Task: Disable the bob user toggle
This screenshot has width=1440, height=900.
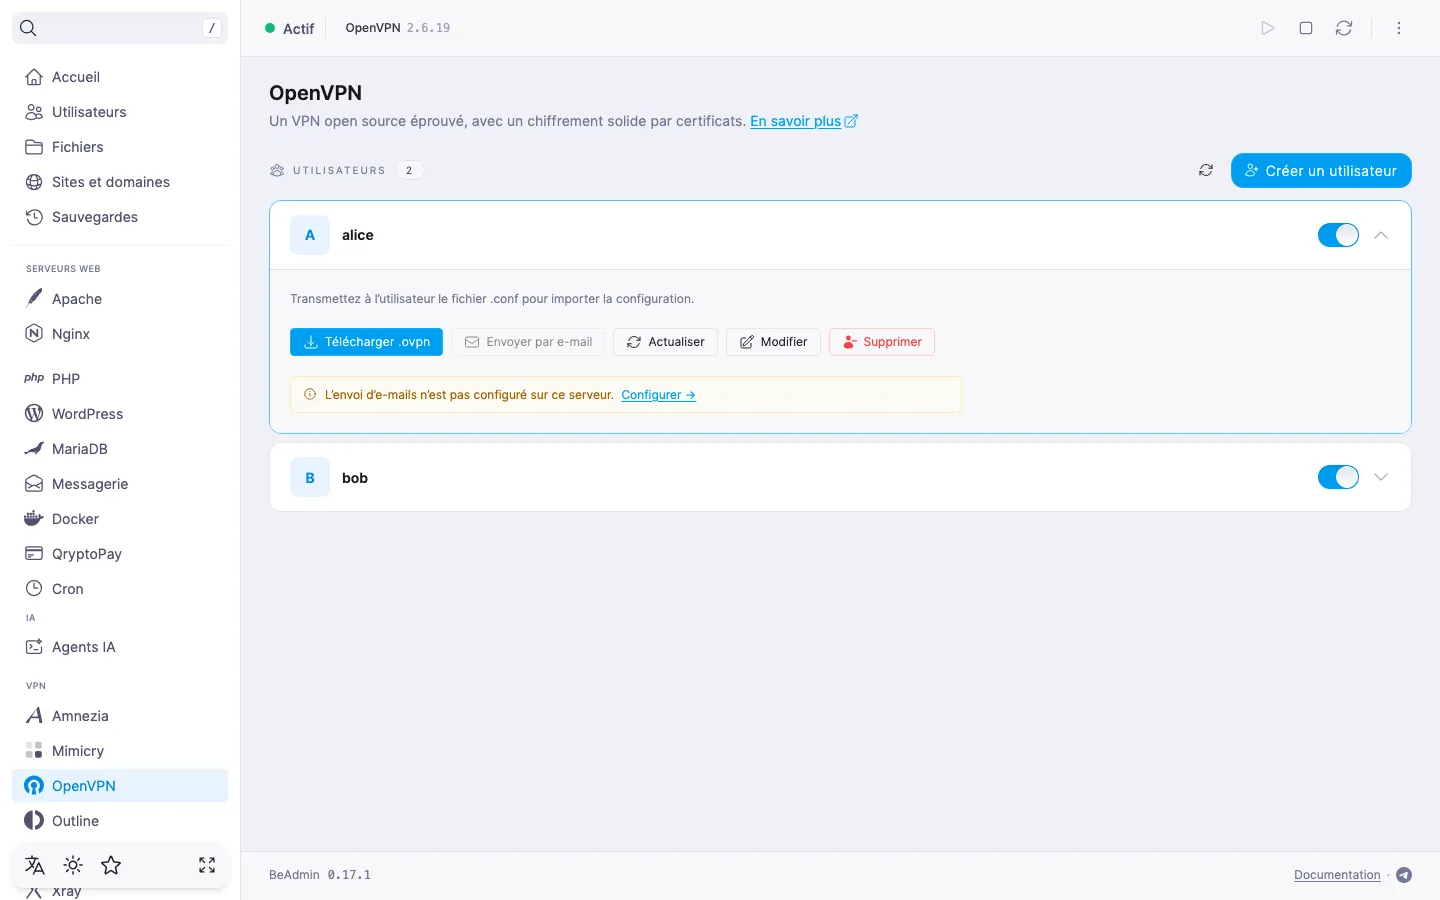Action: point(1338,477)
